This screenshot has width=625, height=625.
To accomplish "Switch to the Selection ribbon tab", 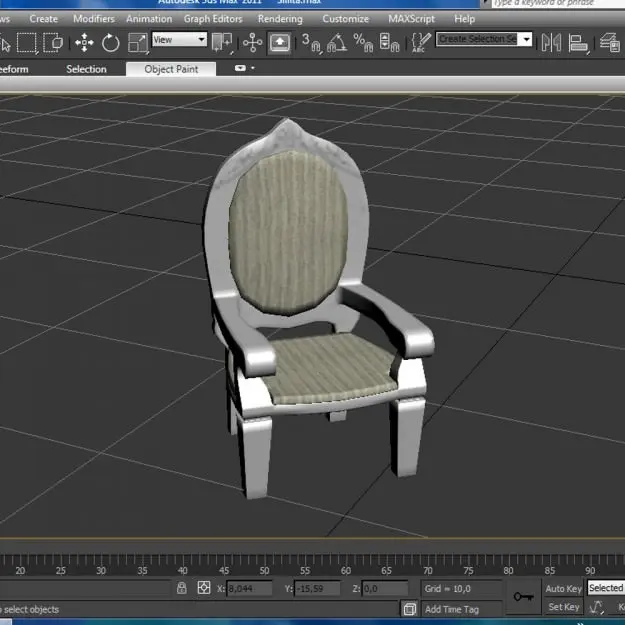I will (x=86, y=69).
